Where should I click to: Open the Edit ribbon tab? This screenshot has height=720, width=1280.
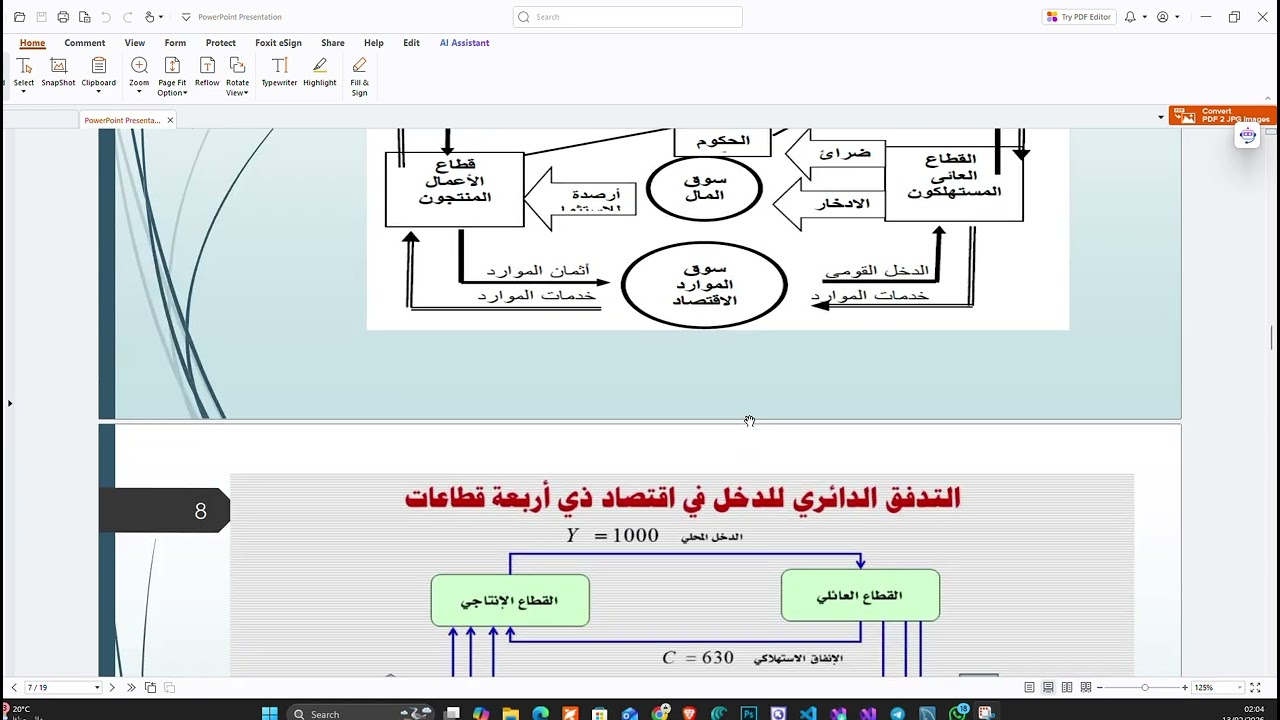tap(411, 43)
